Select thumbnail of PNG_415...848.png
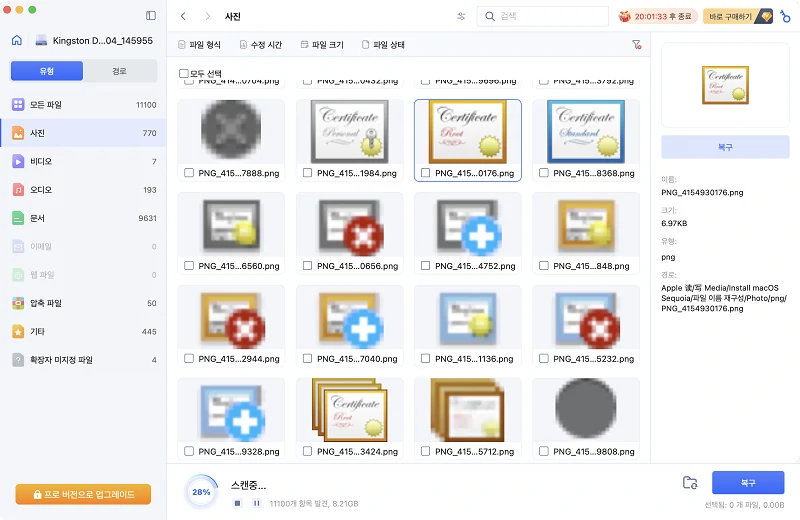The height and width of the screenshot is (520, 800). tap(586, 227)
